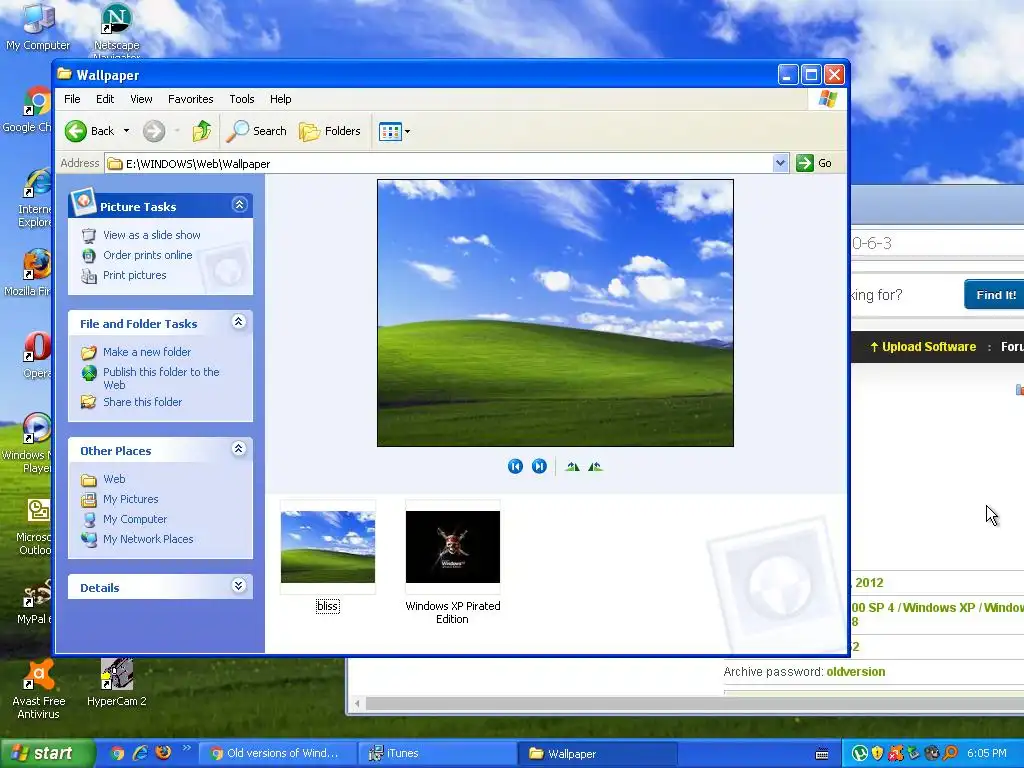Click the My Computer desktop icon

pos(38,26)
